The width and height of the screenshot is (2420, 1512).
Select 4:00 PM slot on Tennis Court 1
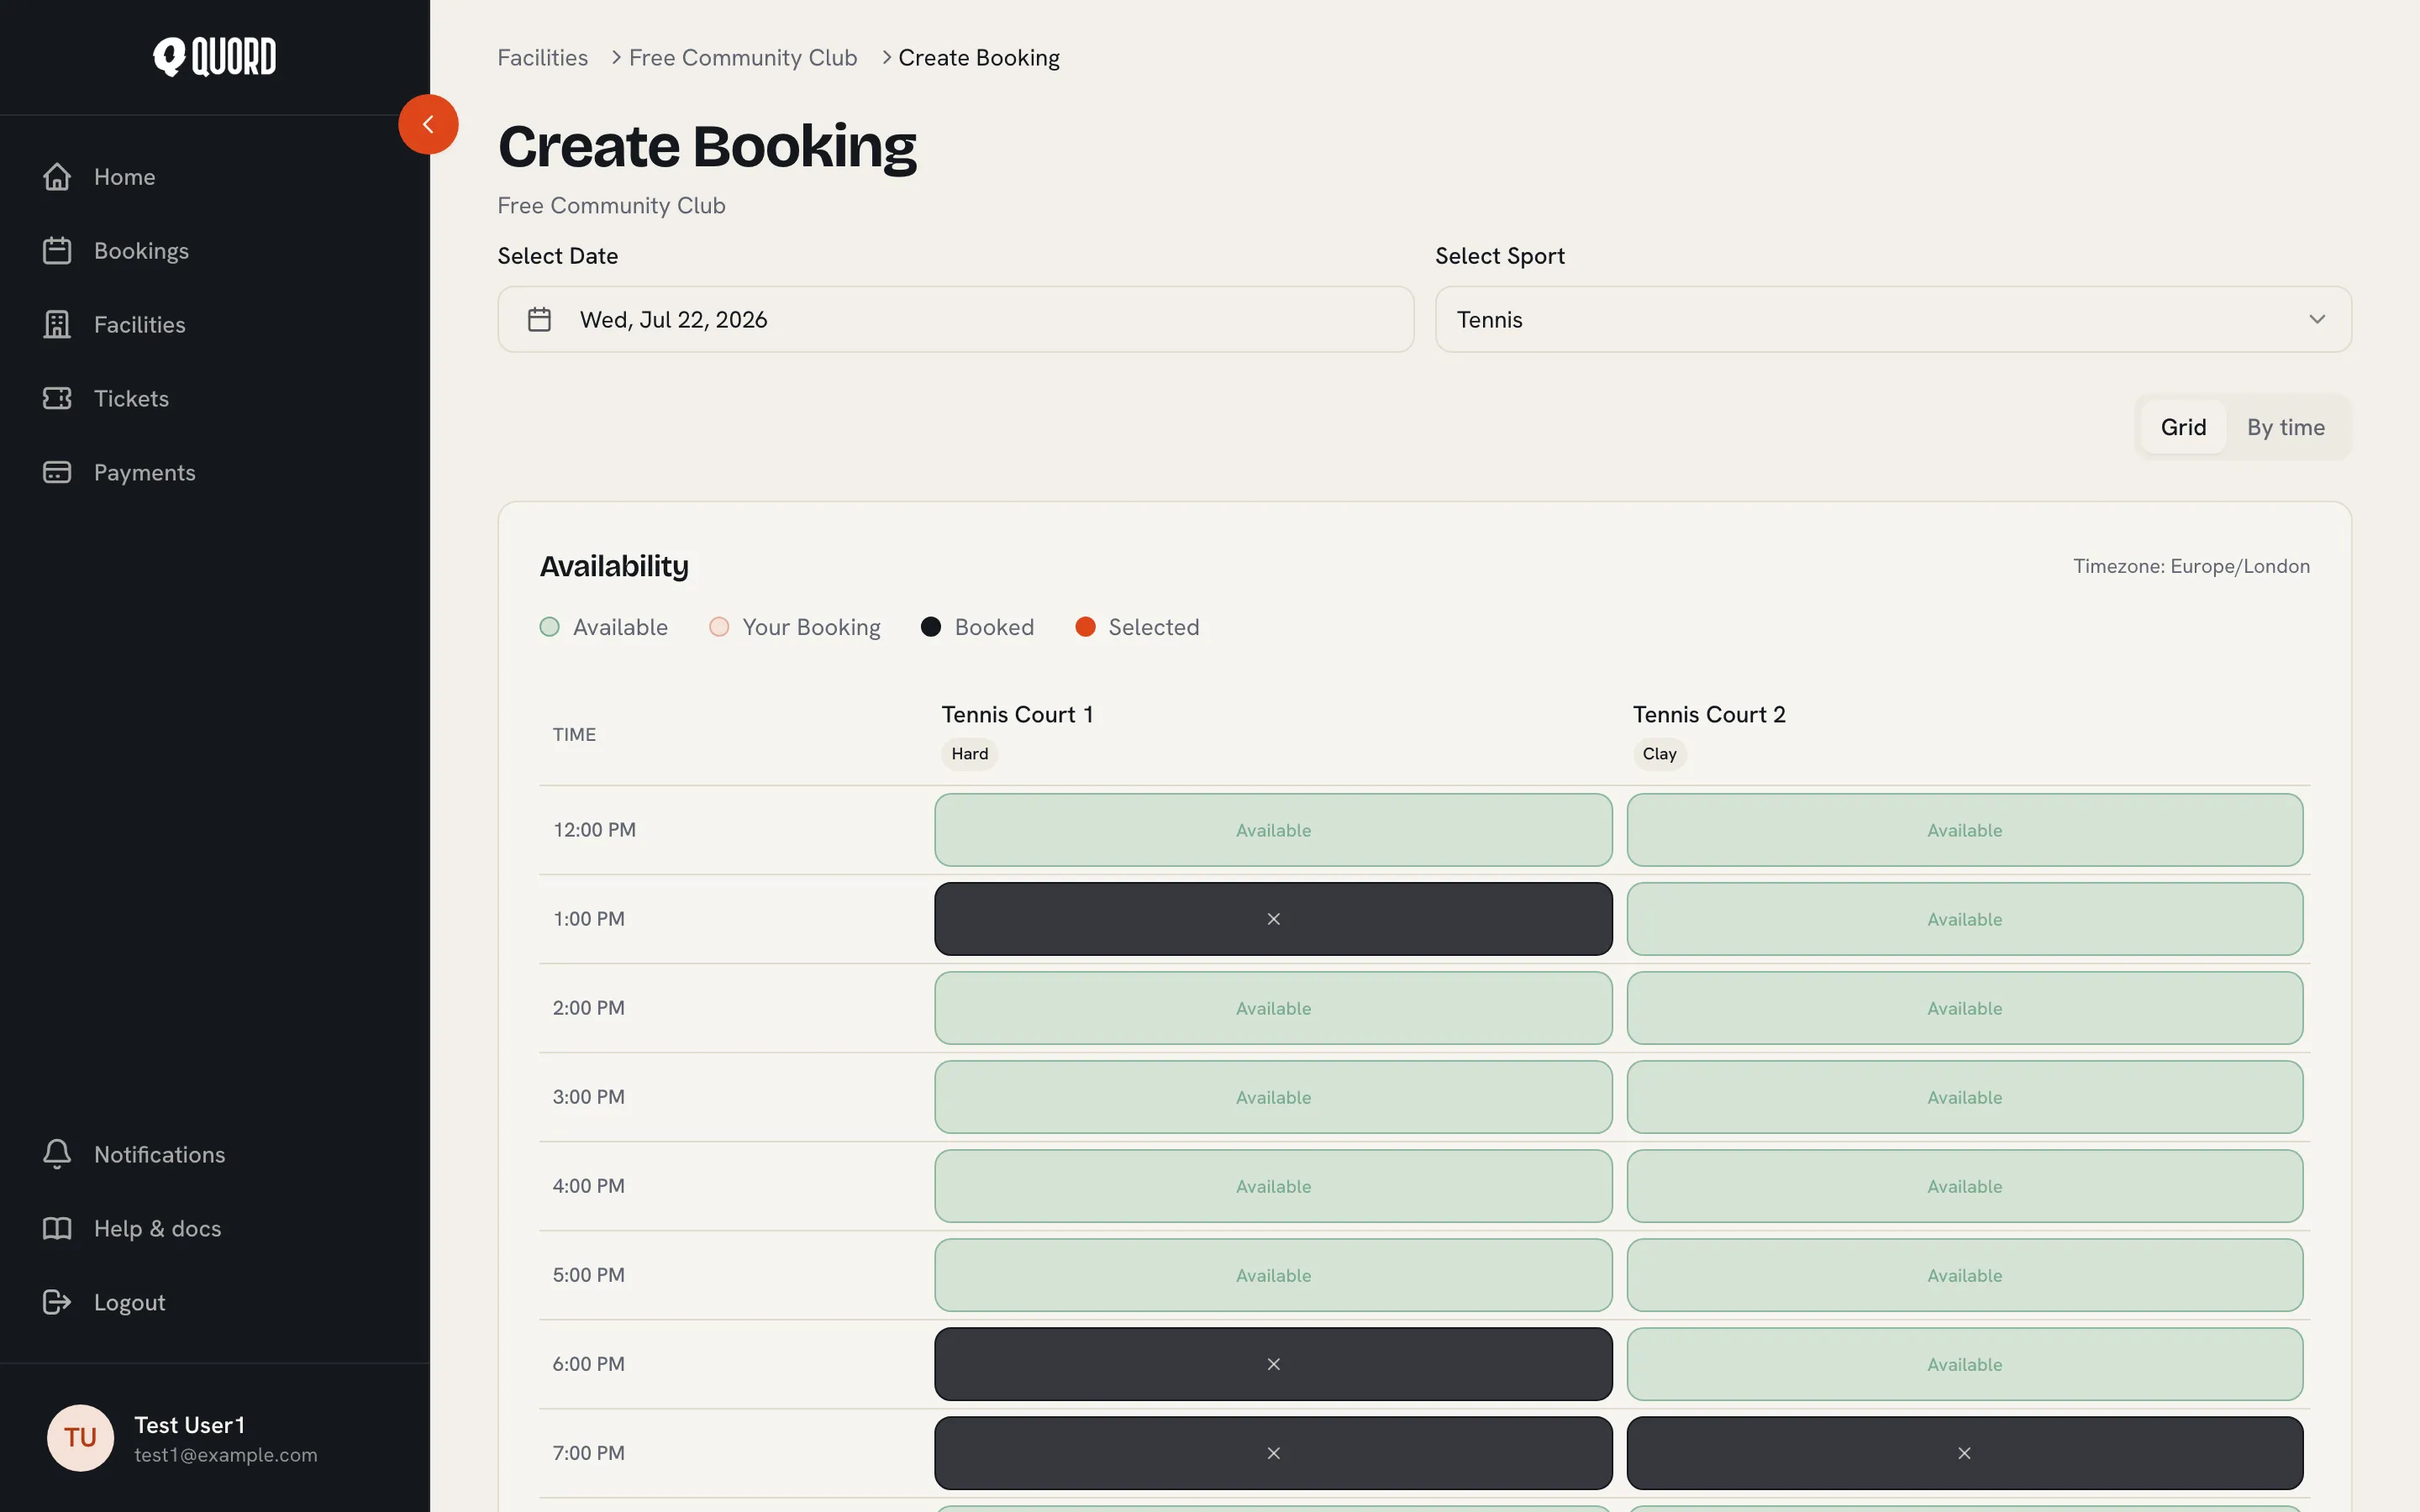click(1273, 1186)
